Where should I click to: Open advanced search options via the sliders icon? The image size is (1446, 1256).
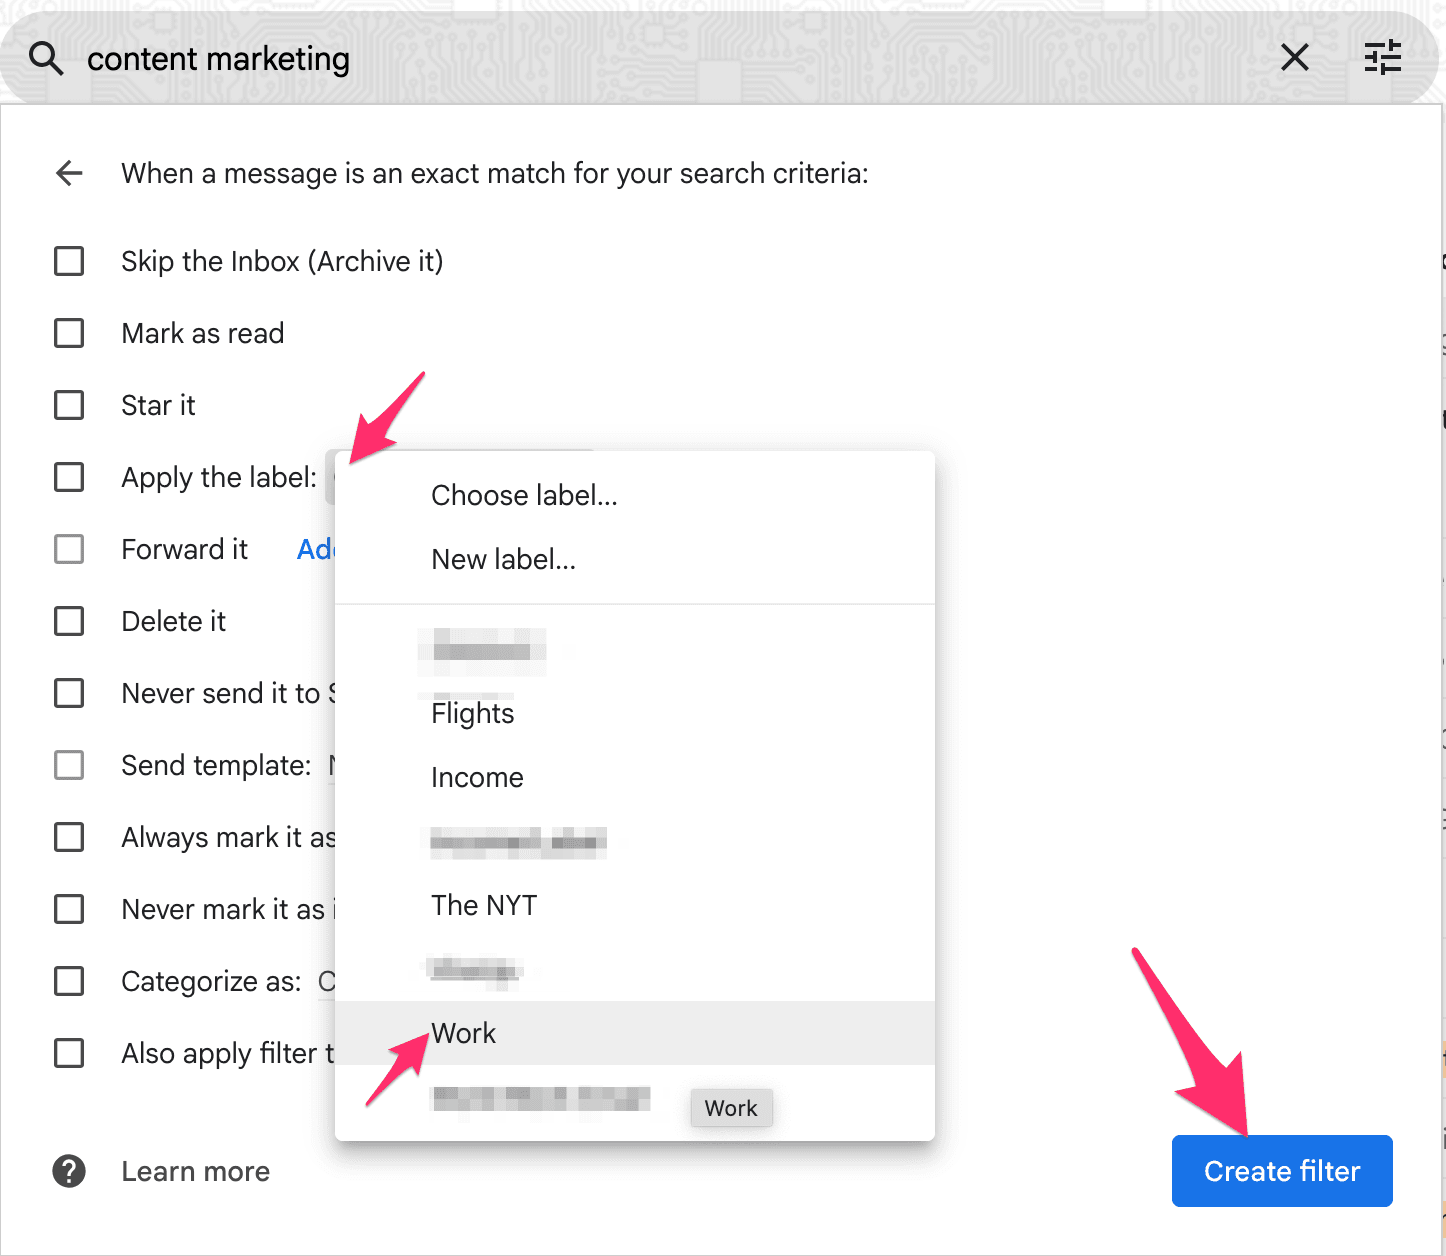click(x=1383, y=58)
